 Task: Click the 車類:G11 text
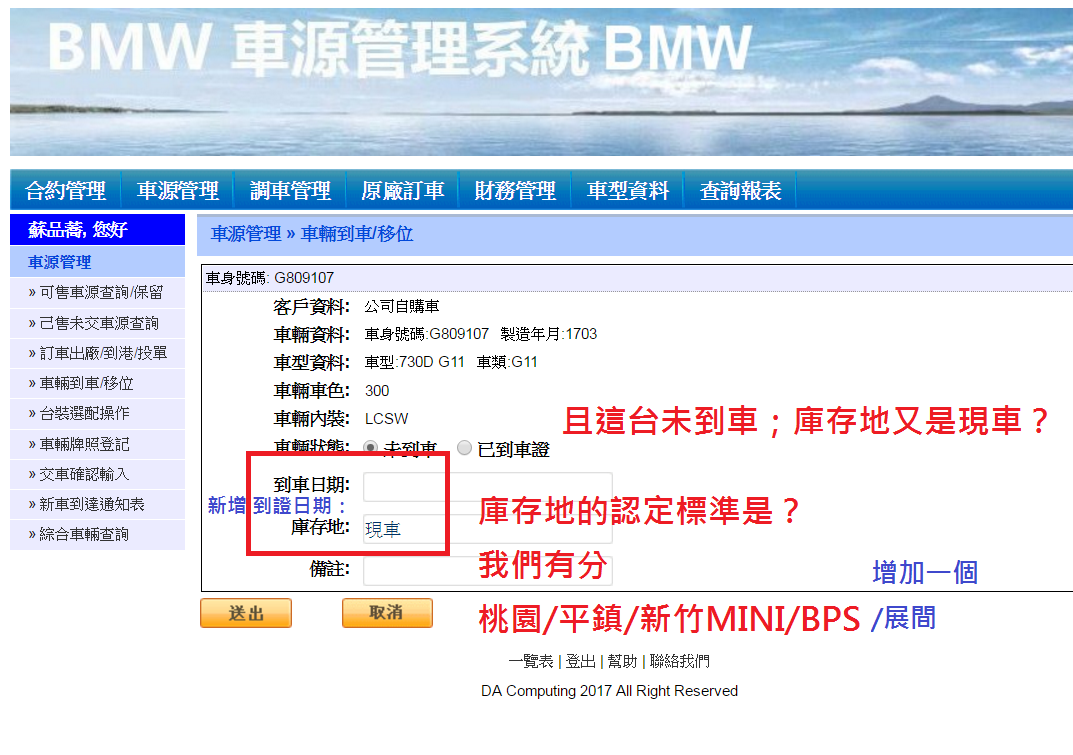507,362
